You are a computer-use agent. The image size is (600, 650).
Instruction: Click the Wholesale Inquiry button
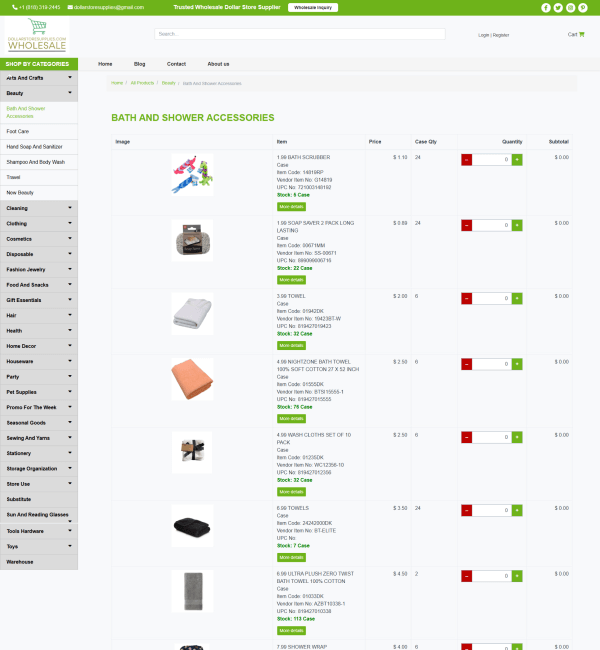click(x=312, y=7)
